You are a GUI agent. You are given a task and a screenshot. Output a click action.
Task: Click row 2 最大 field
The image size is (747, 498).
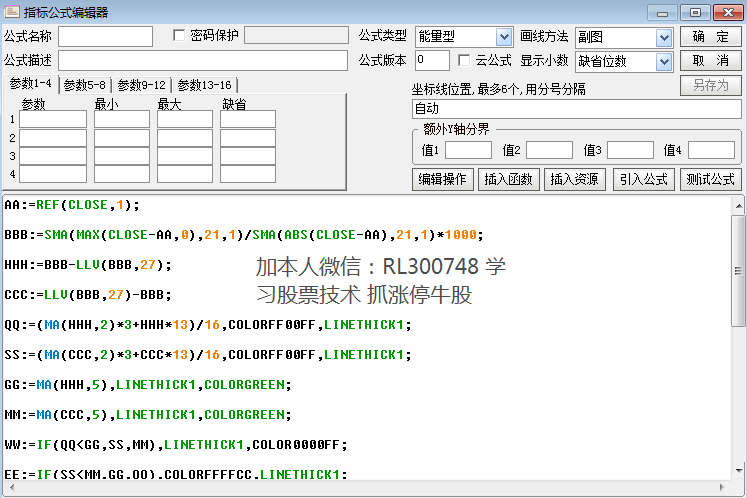185,138
